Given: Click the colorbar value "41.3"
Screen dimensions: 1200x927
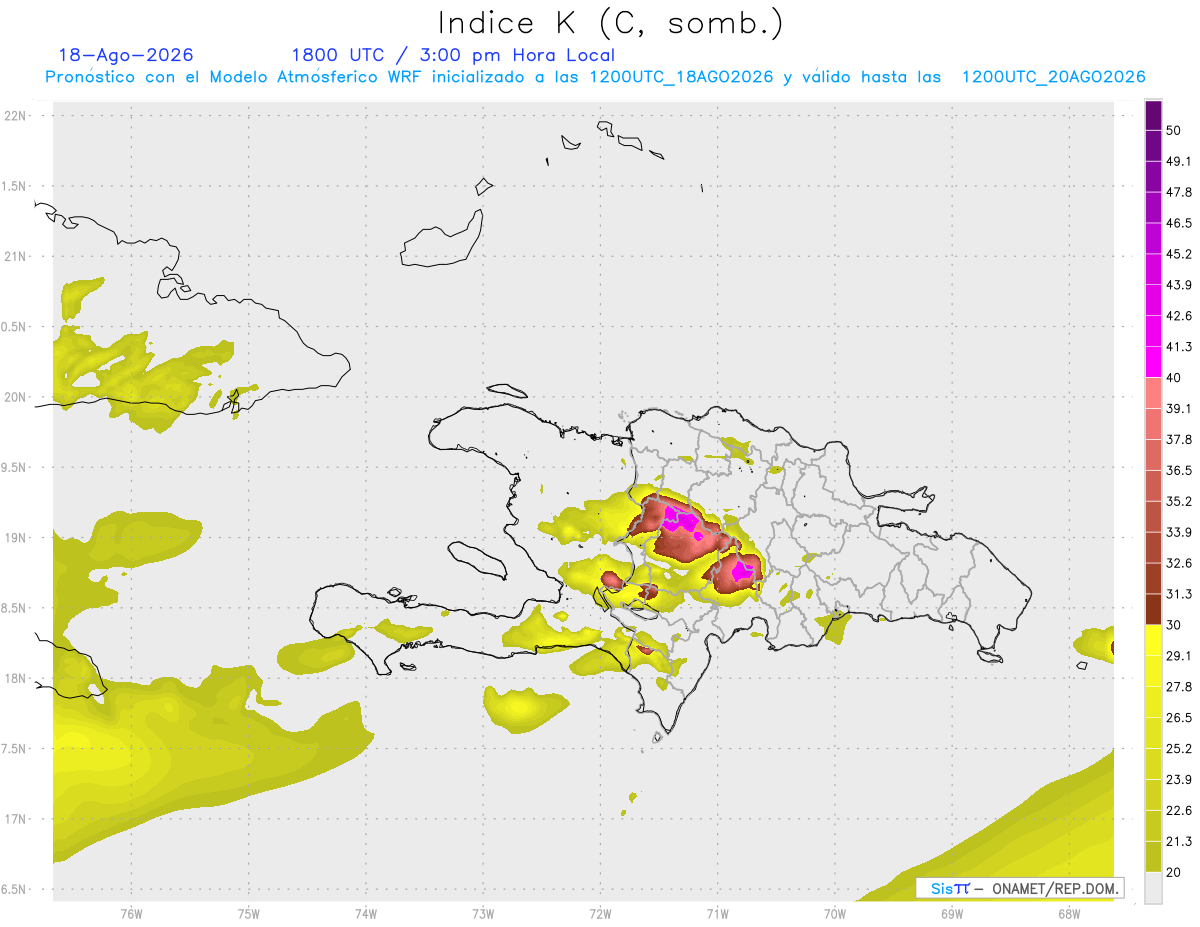Looking at the screenshot, I should tap(1179, 347).
